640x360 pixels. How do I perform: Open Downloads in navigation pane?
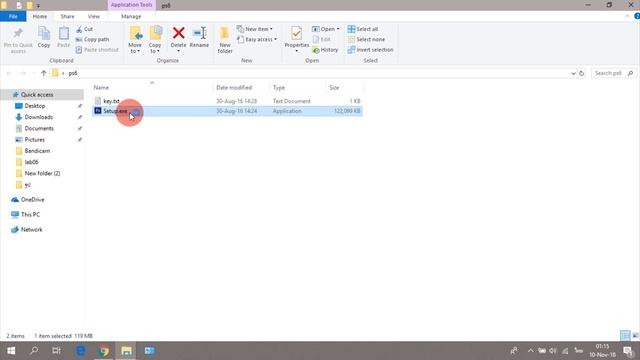click(38, 117)
